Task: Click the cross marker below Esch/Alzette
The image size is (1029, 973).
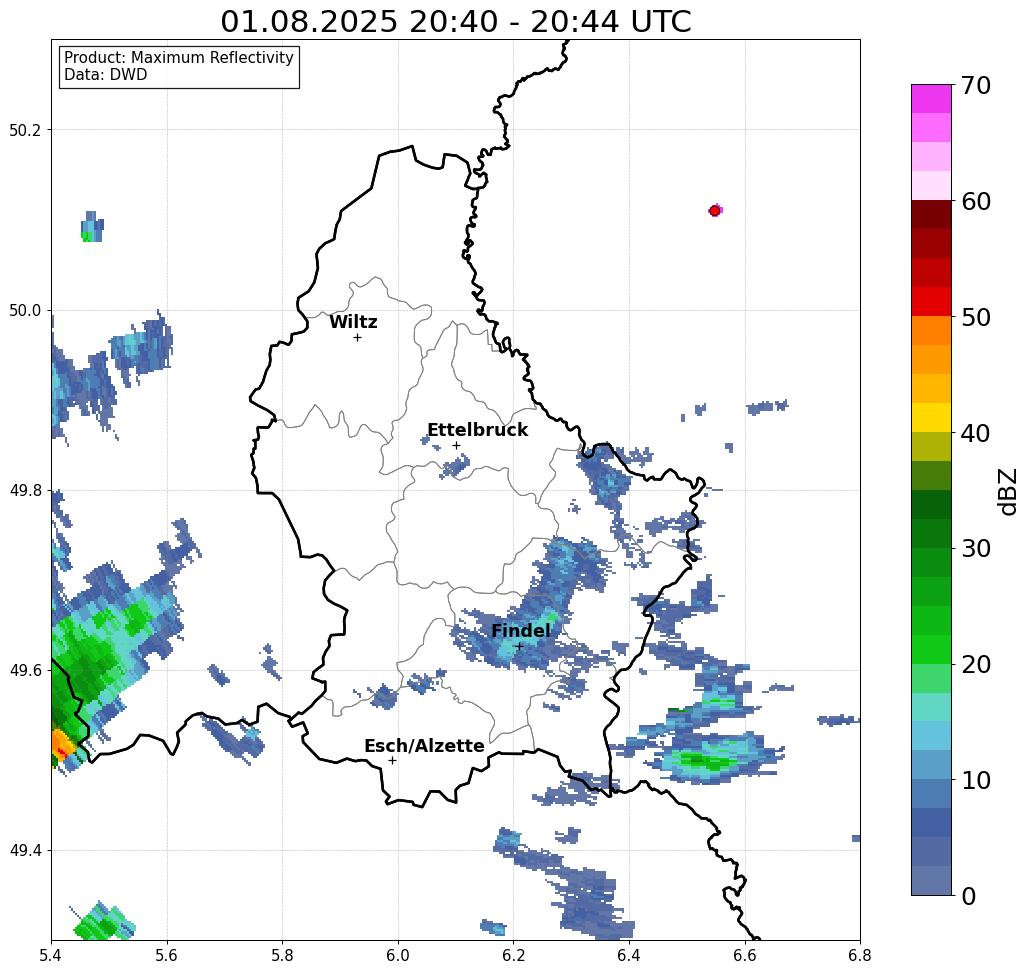Action: coord(392,760)
